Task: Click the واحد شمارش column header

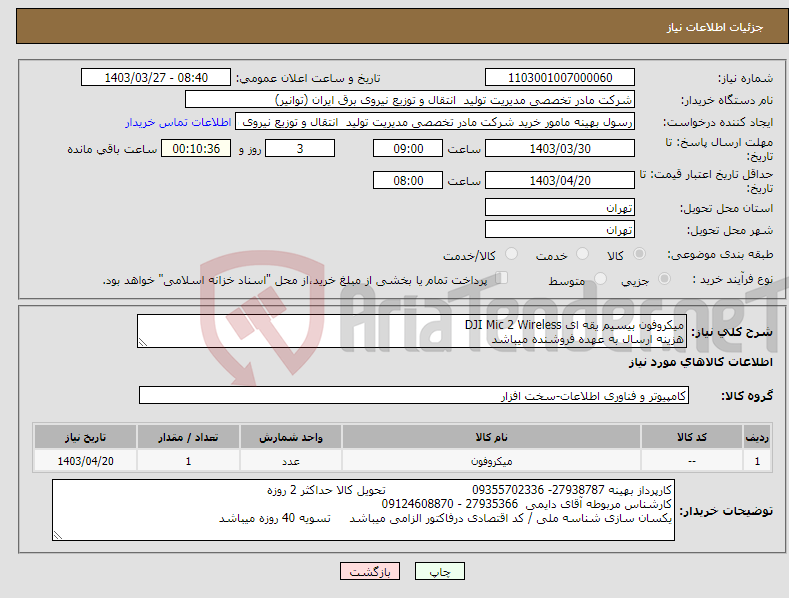Action: coord(291,437)
